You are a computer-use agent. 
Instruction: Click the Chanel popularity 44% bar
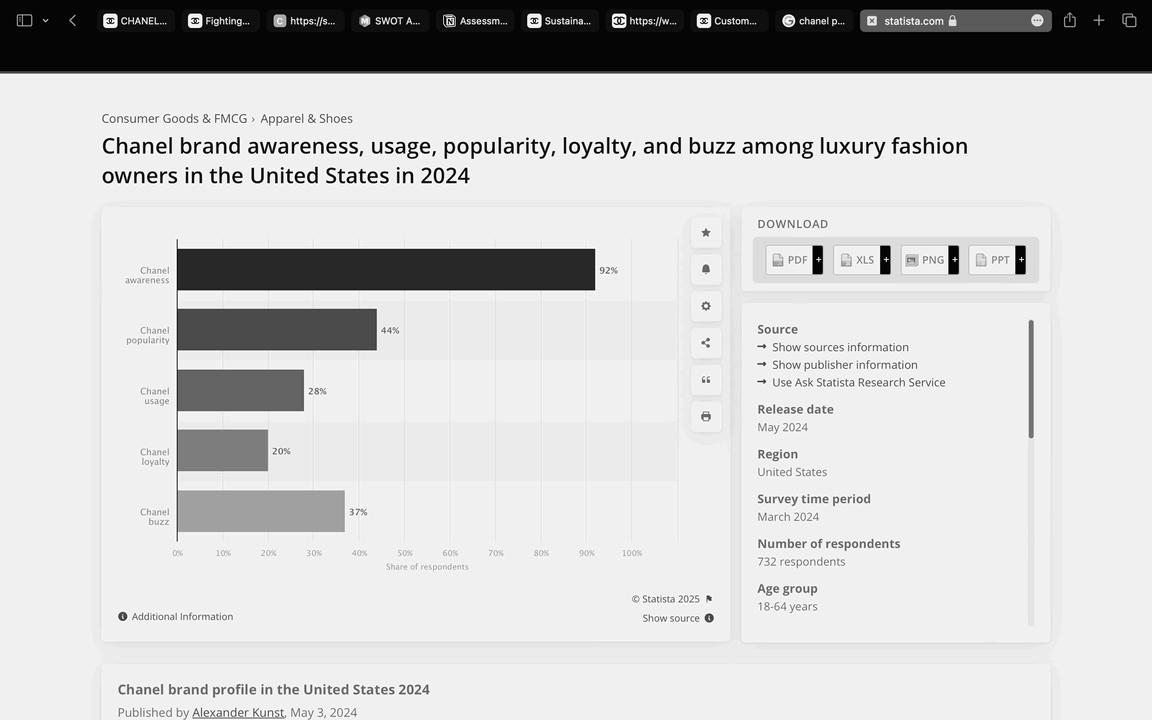277,330
